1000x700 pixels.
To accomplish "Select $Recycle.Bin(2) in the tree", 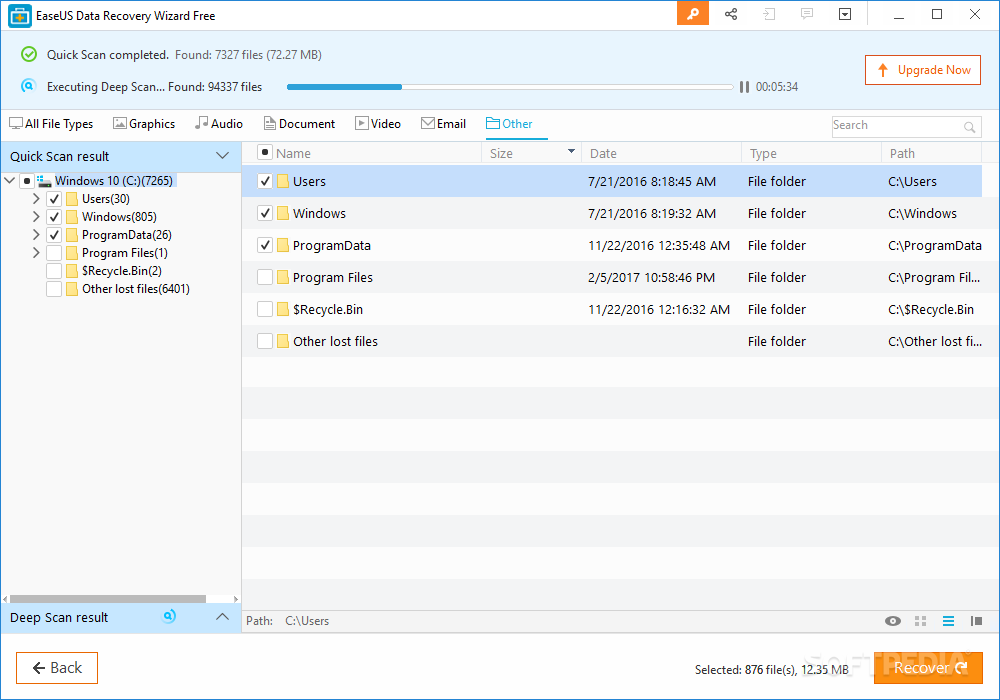I will (x=121, y=271).
